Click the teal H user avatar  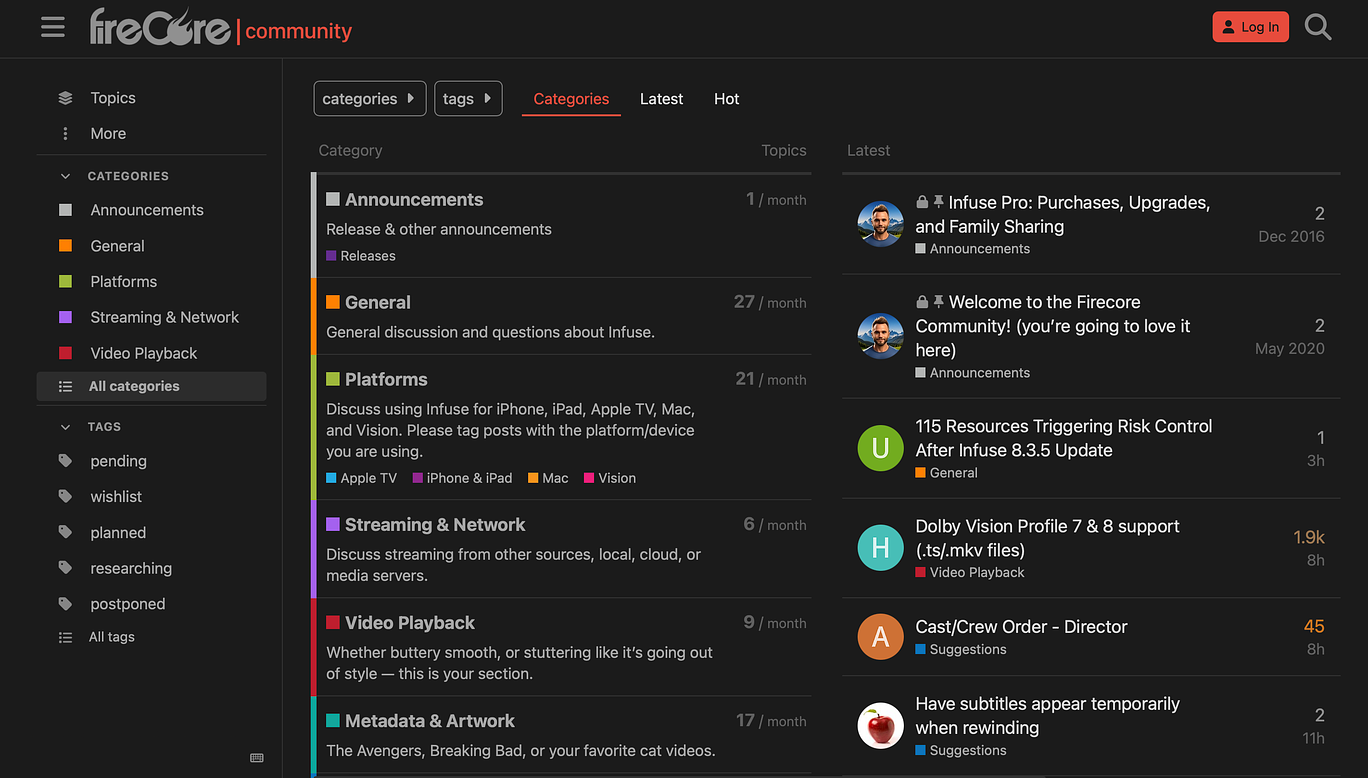tap(880, 548)
